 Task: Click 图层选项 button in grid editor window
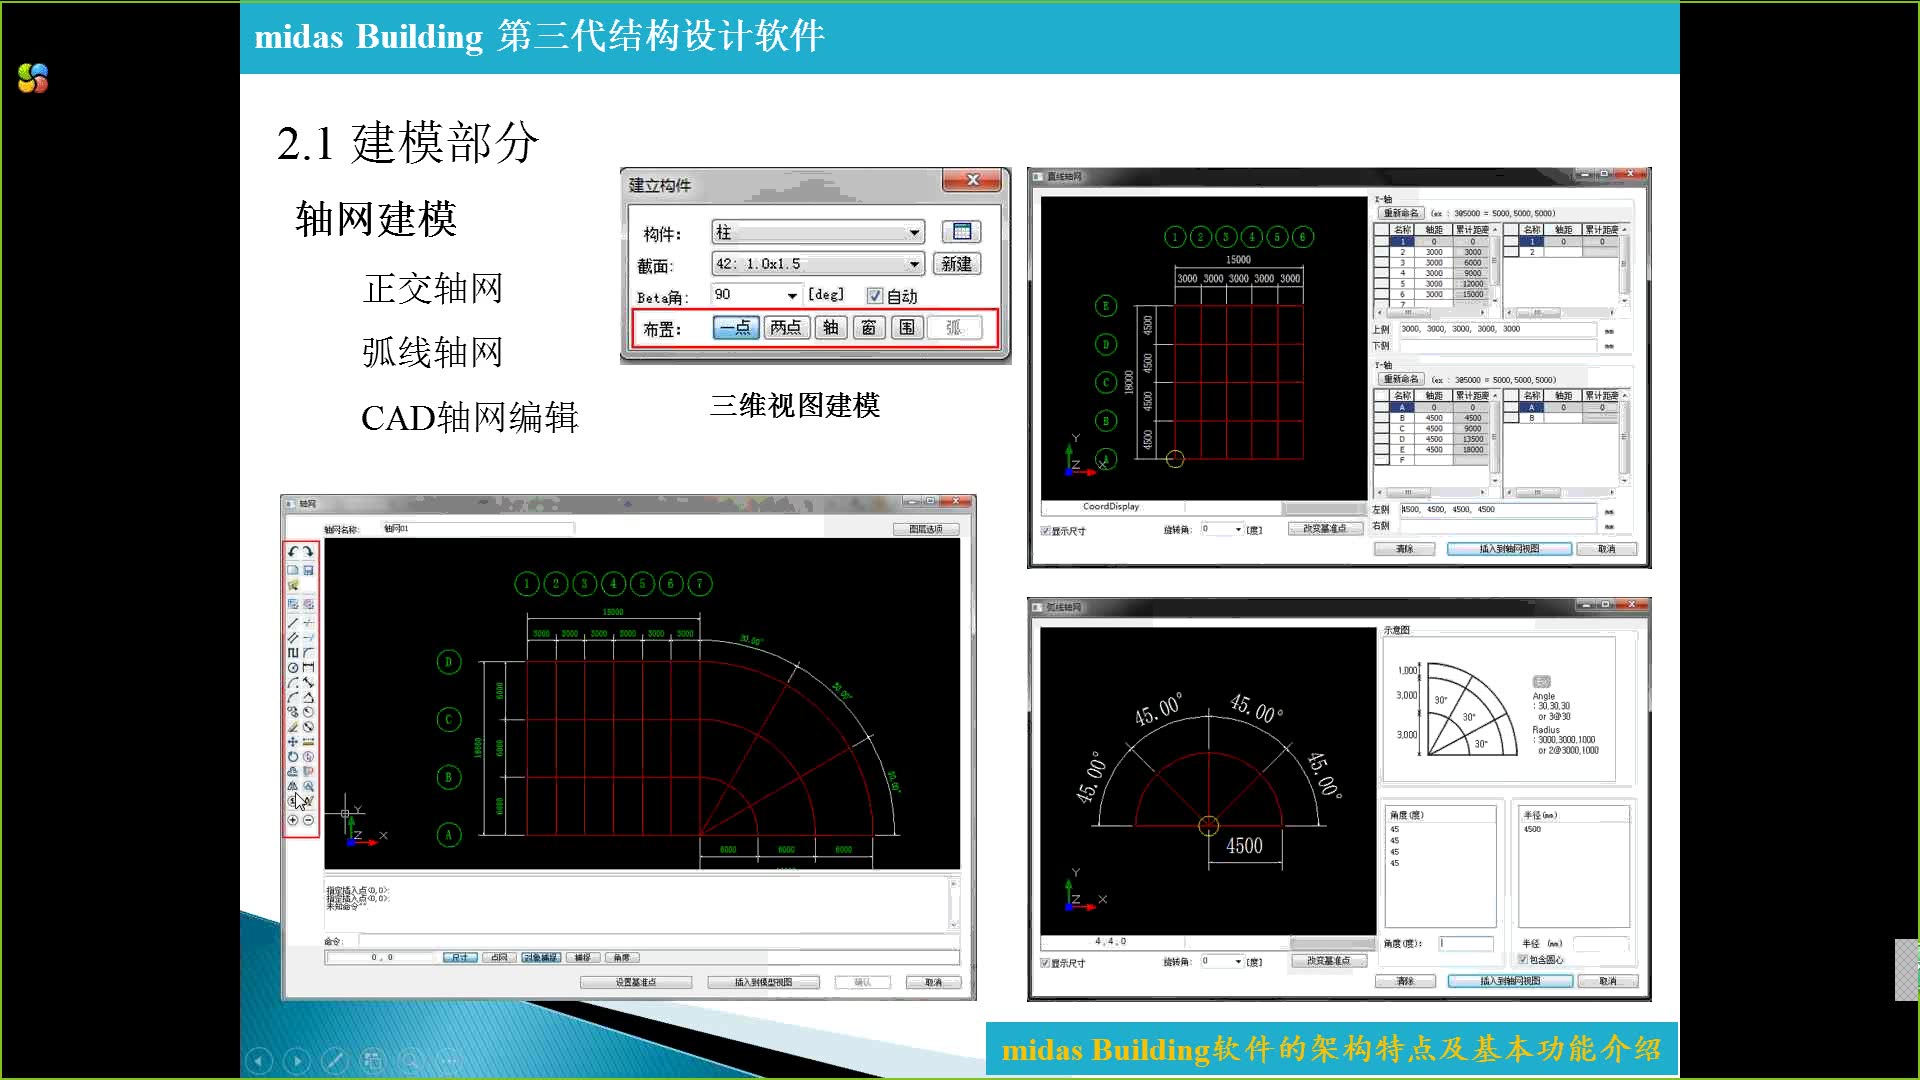click(x=926, y=529)
